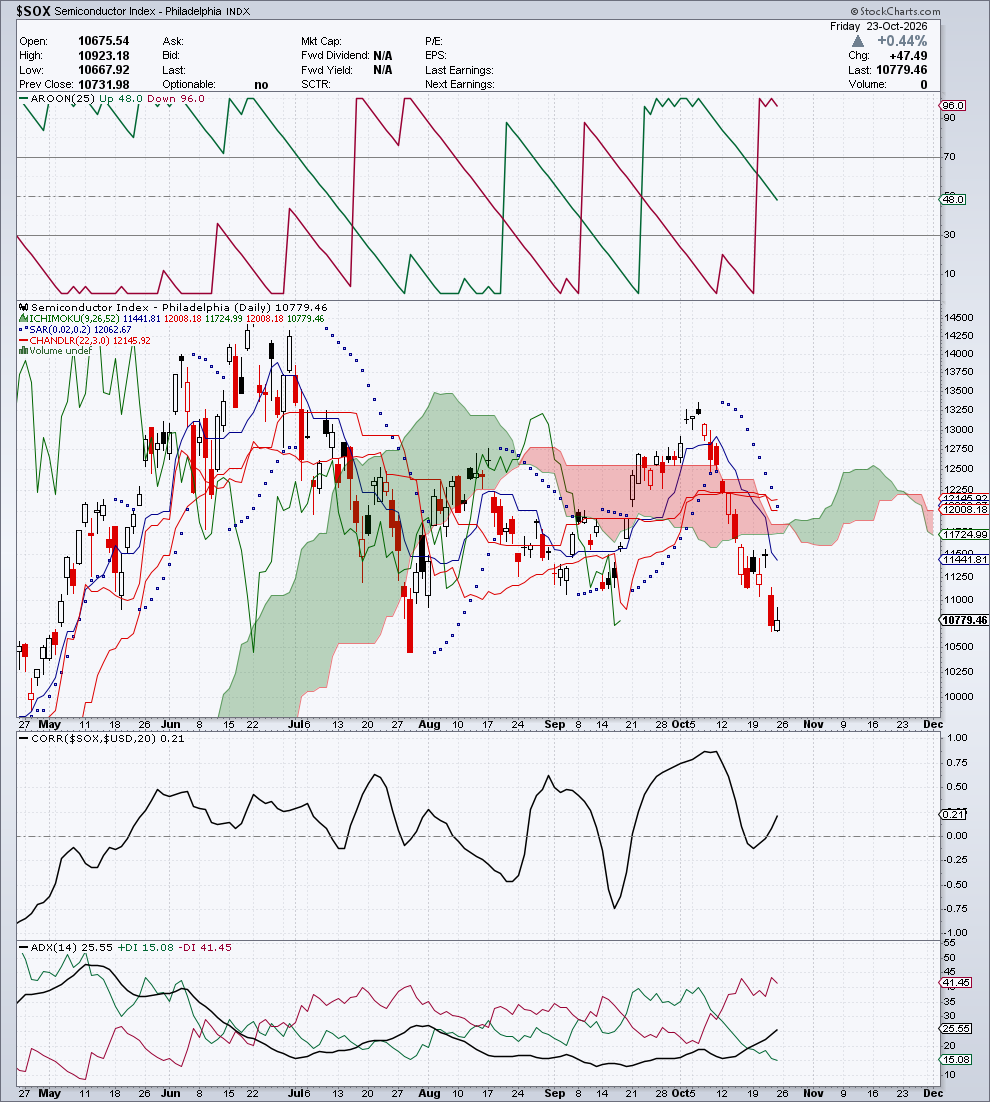
Task: Click the Mkt Cap label
Action: click(x=321, y=41)
